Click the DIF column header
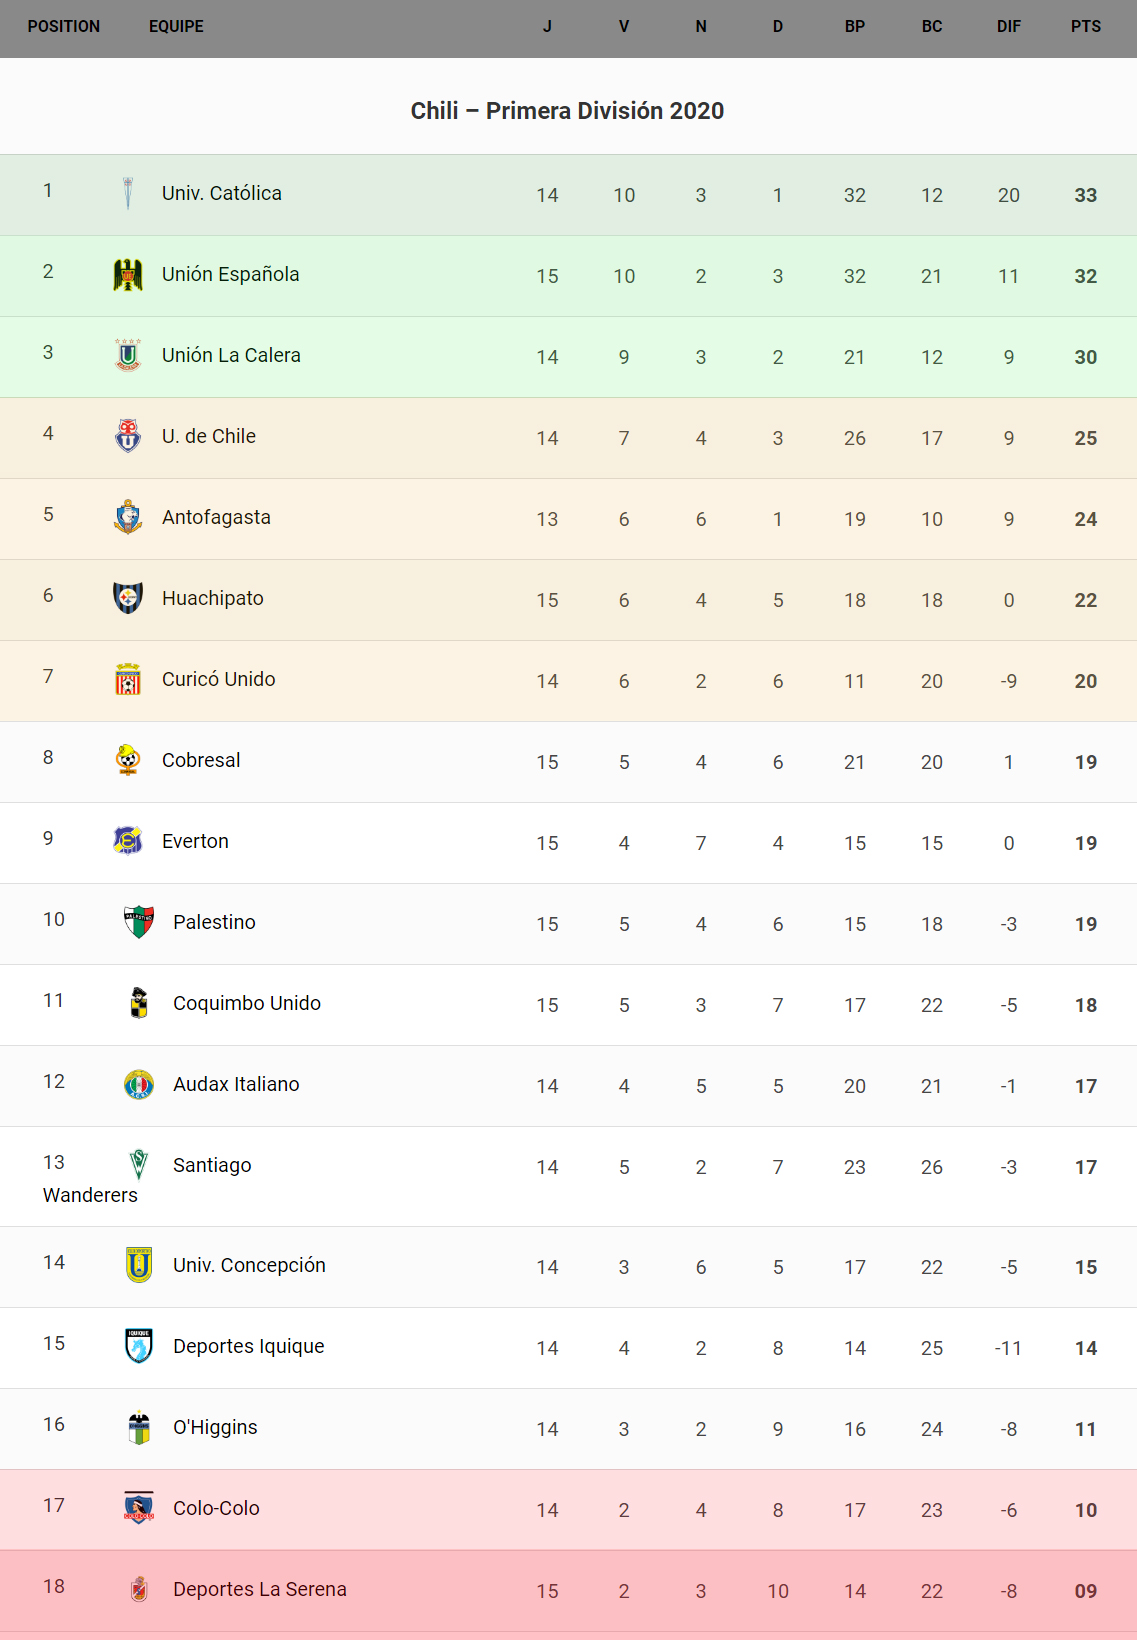1137x1640 pixels. (x=1008, y=27)
